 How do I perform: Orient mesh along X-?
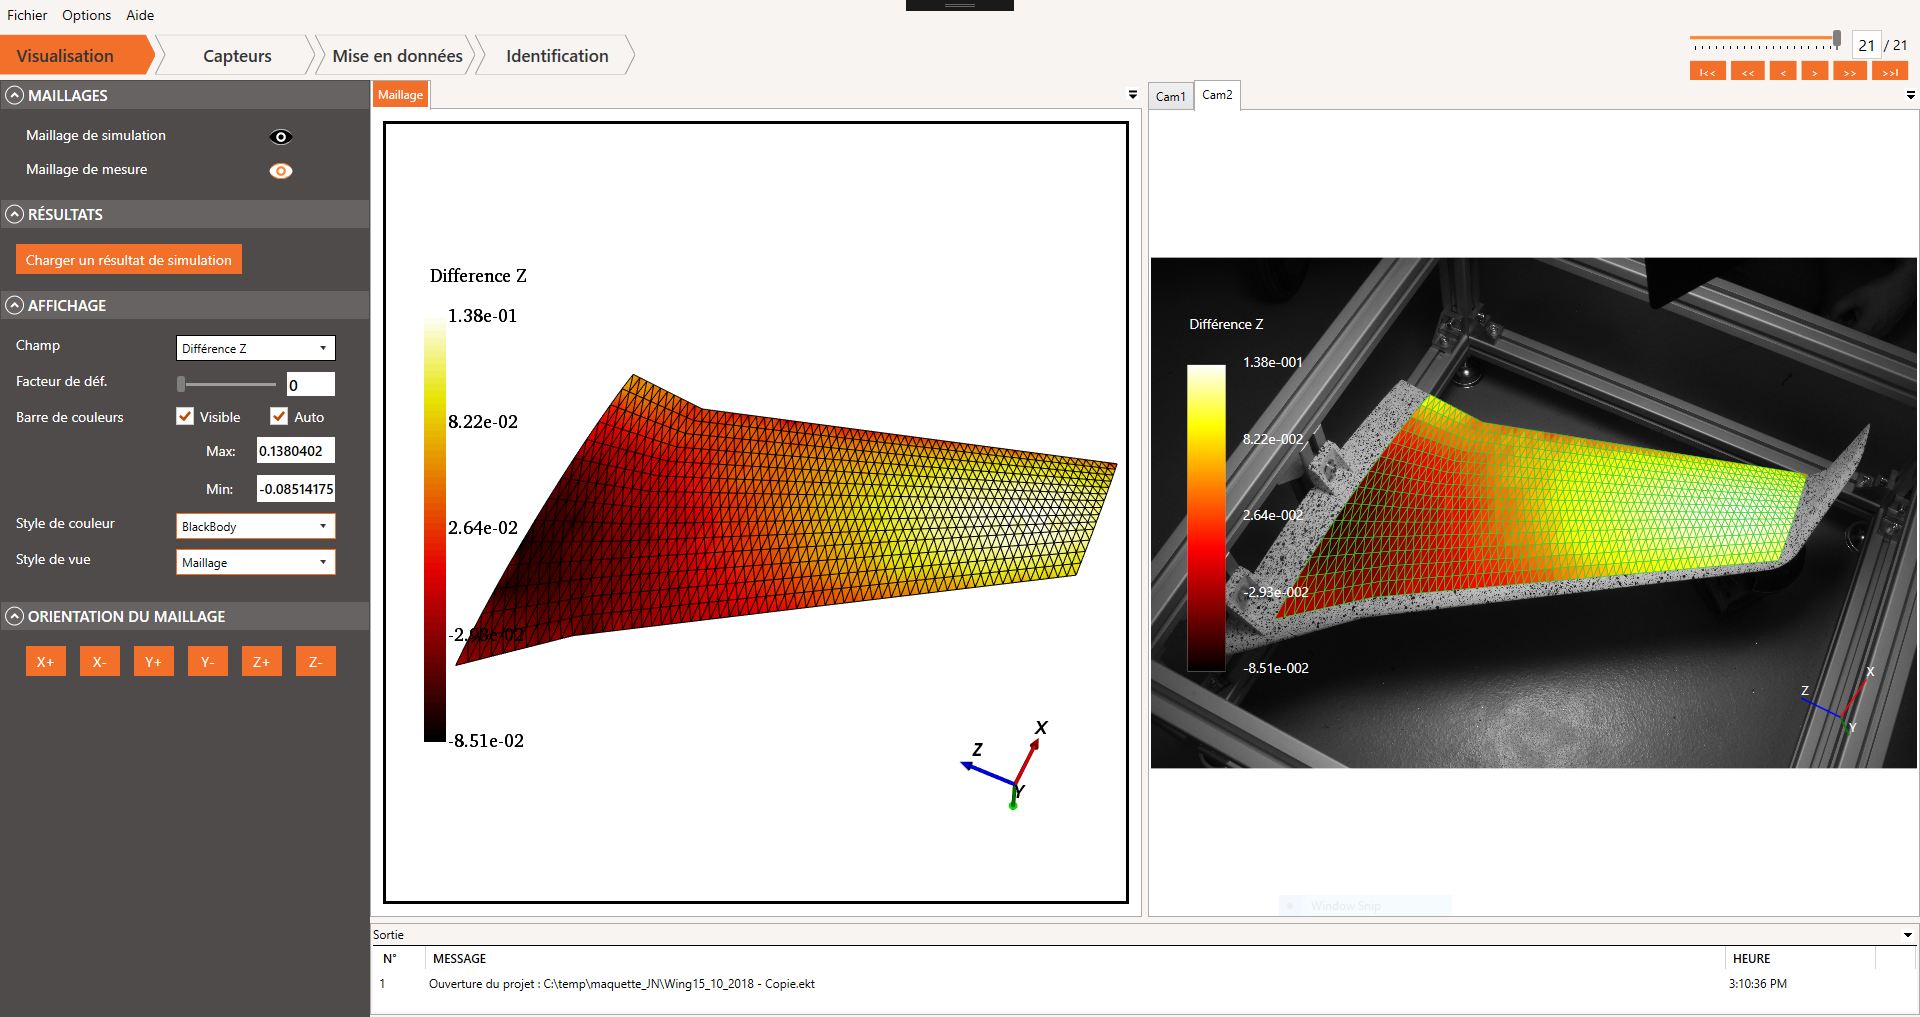pyautogui.click(x=99, y=661)
